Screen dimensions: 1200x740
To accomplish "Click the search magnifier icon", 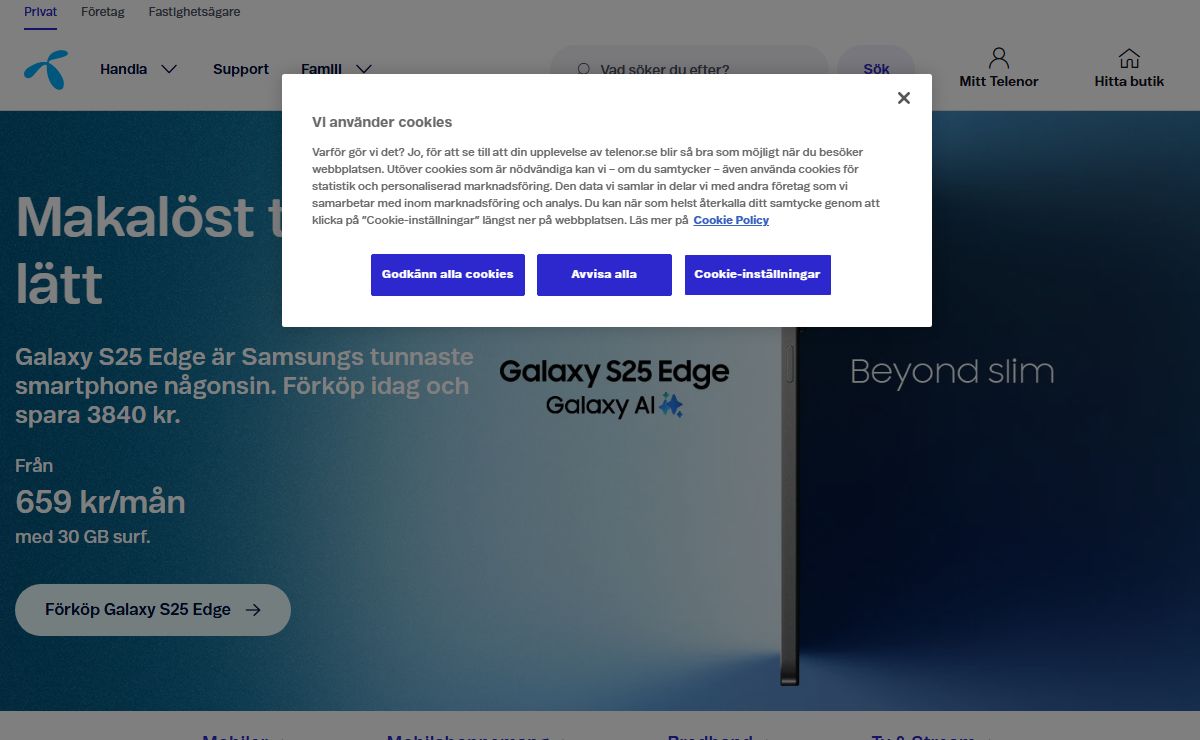I will [584, 70].
